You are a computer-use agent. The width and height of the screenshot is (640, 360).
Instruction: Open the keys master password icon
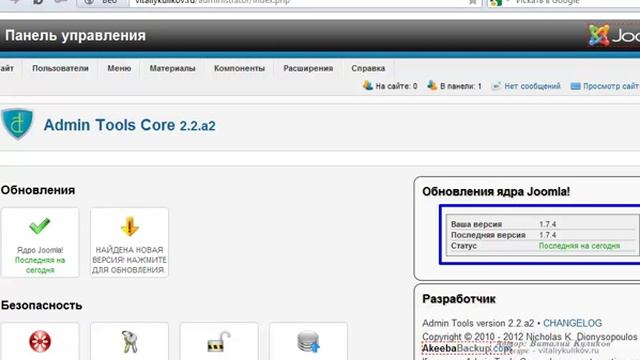click(130, 342)
